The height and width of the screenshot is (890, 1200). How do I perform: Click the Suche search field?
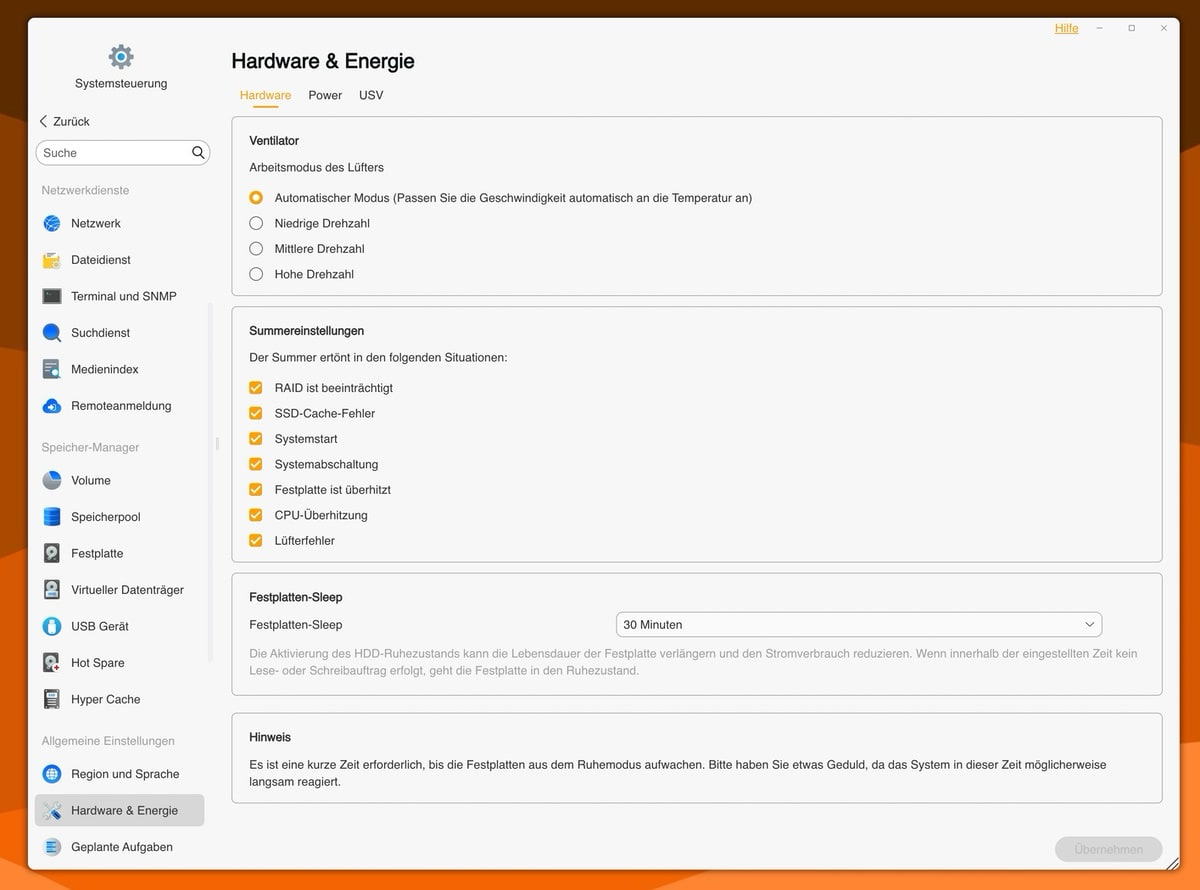point(112,153)
